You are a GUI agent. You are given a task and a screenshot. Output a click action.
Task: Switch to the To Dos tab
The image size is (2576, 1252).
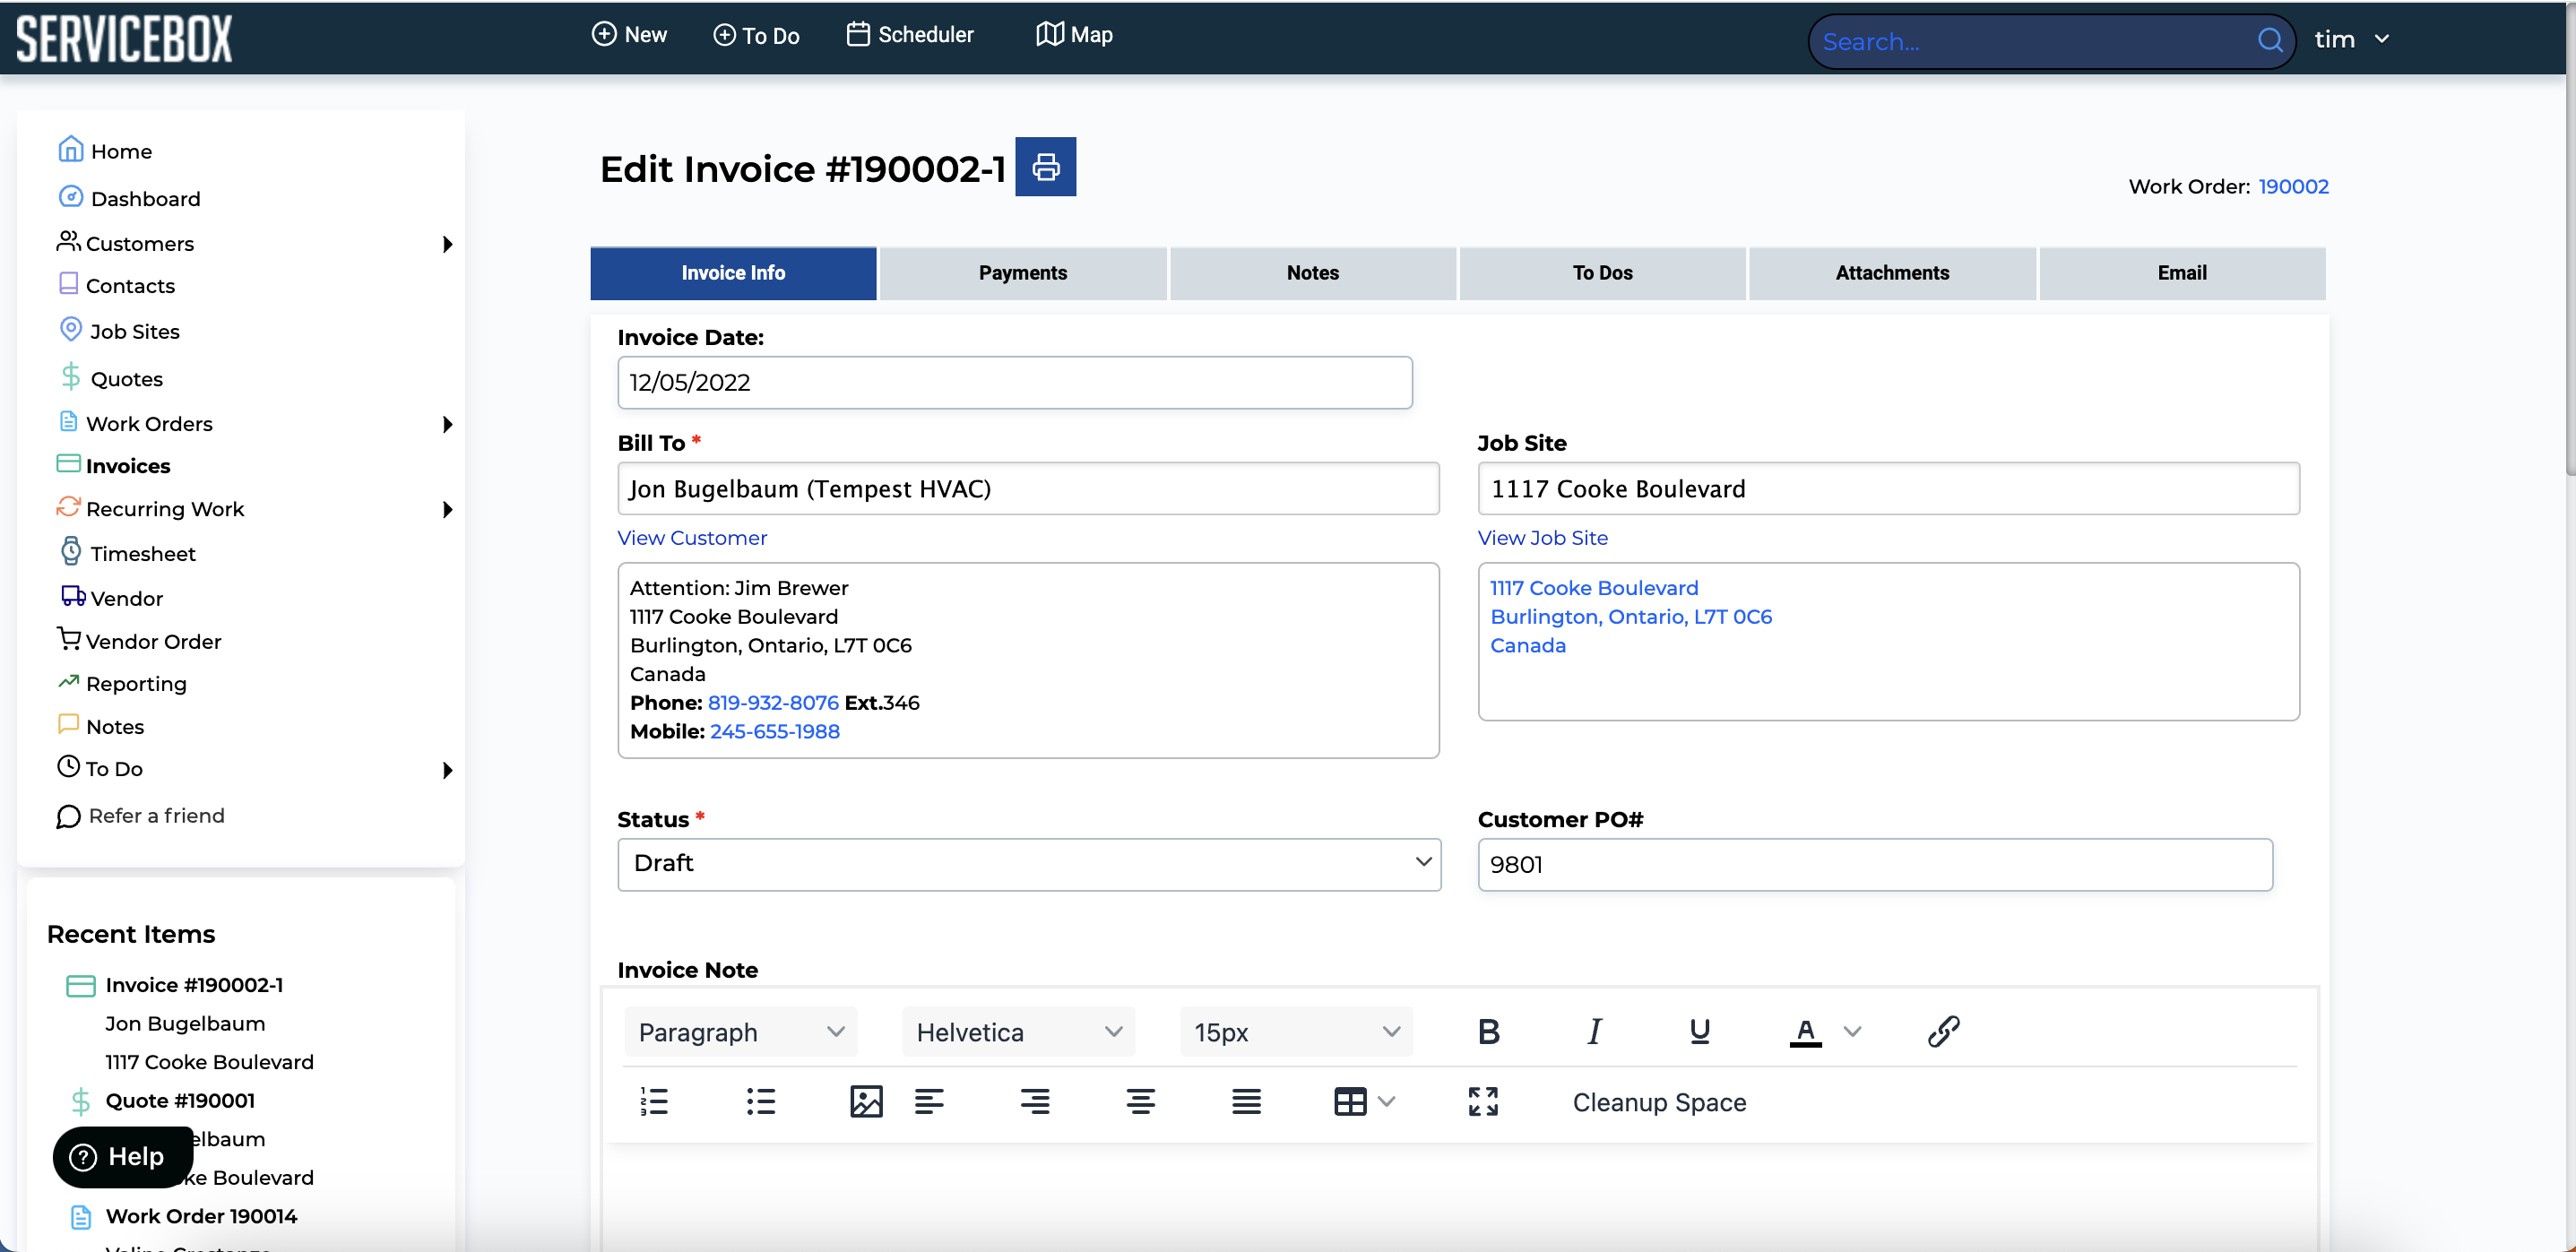(1602, 272)
